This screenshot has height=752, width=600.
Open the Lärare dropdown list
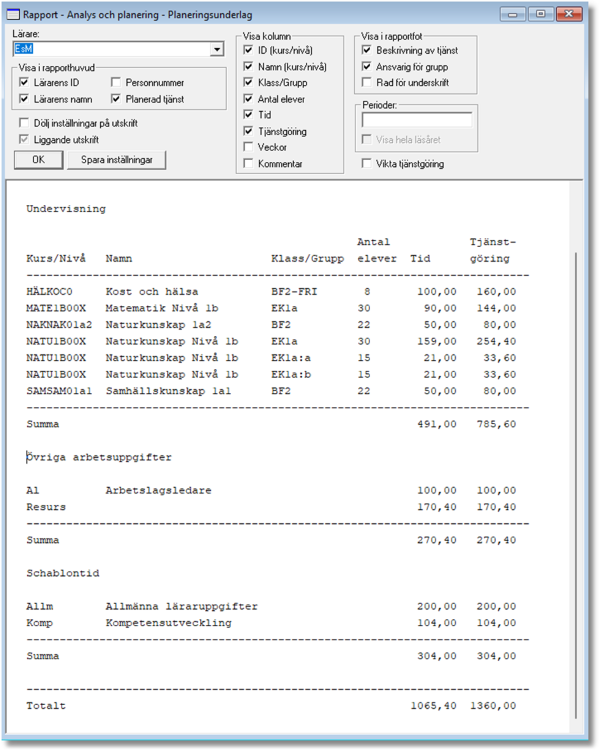click(217, 49)
